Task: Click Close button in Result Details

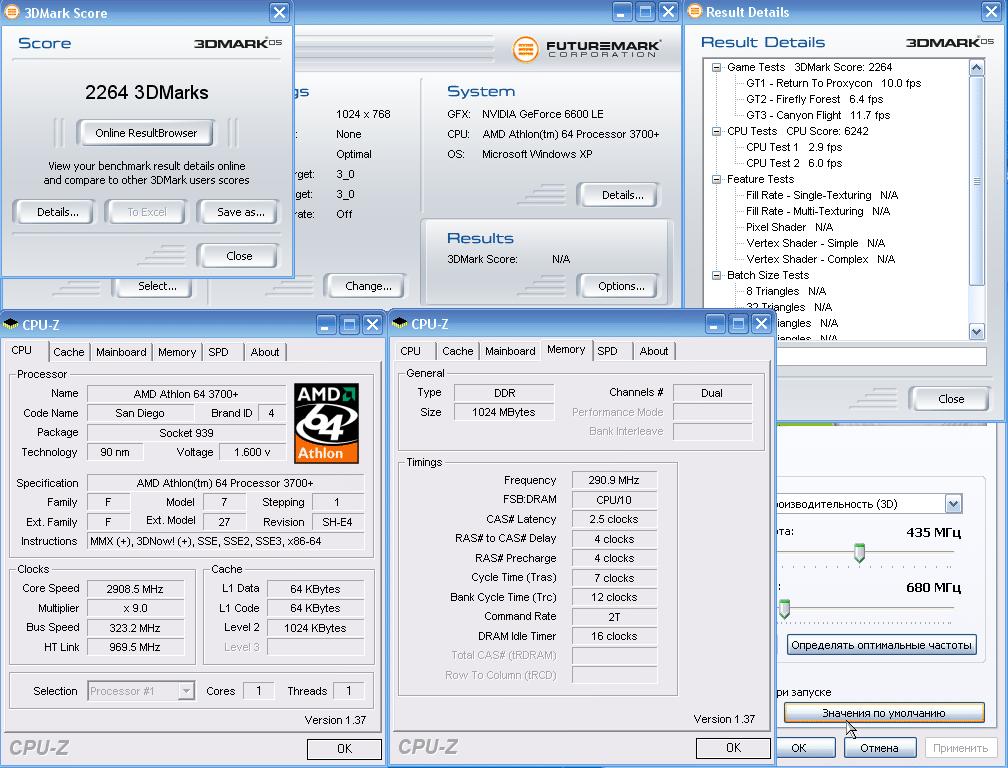Action: pyautogui.click(x=951, y=399)
